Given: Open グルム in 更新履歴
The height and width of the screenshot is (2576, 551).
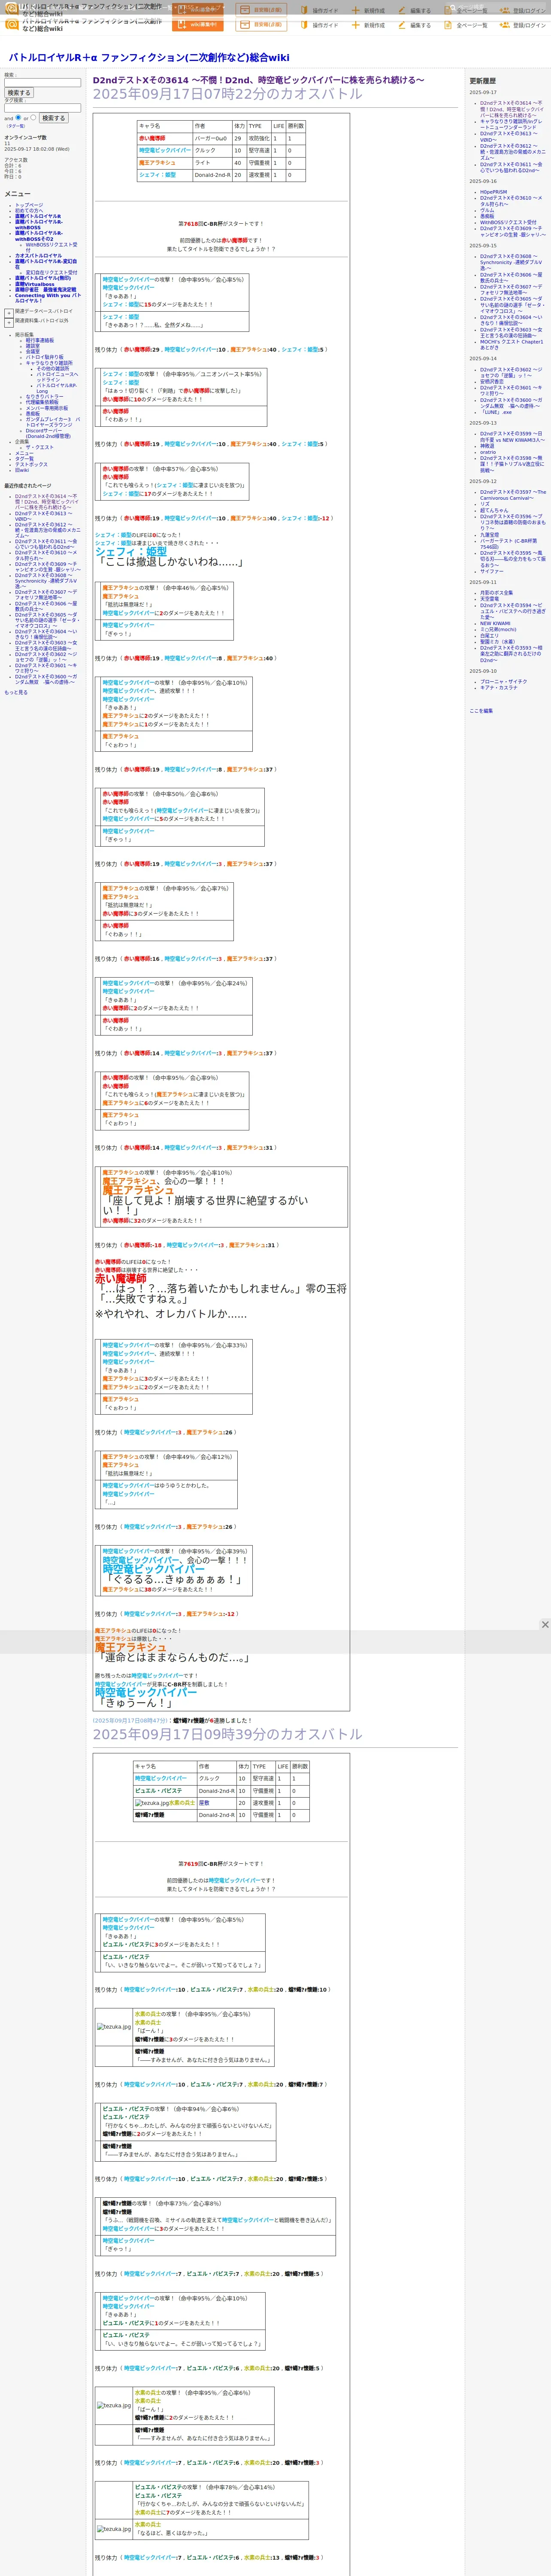Looking at the screenshot, I should click(487, 210).
